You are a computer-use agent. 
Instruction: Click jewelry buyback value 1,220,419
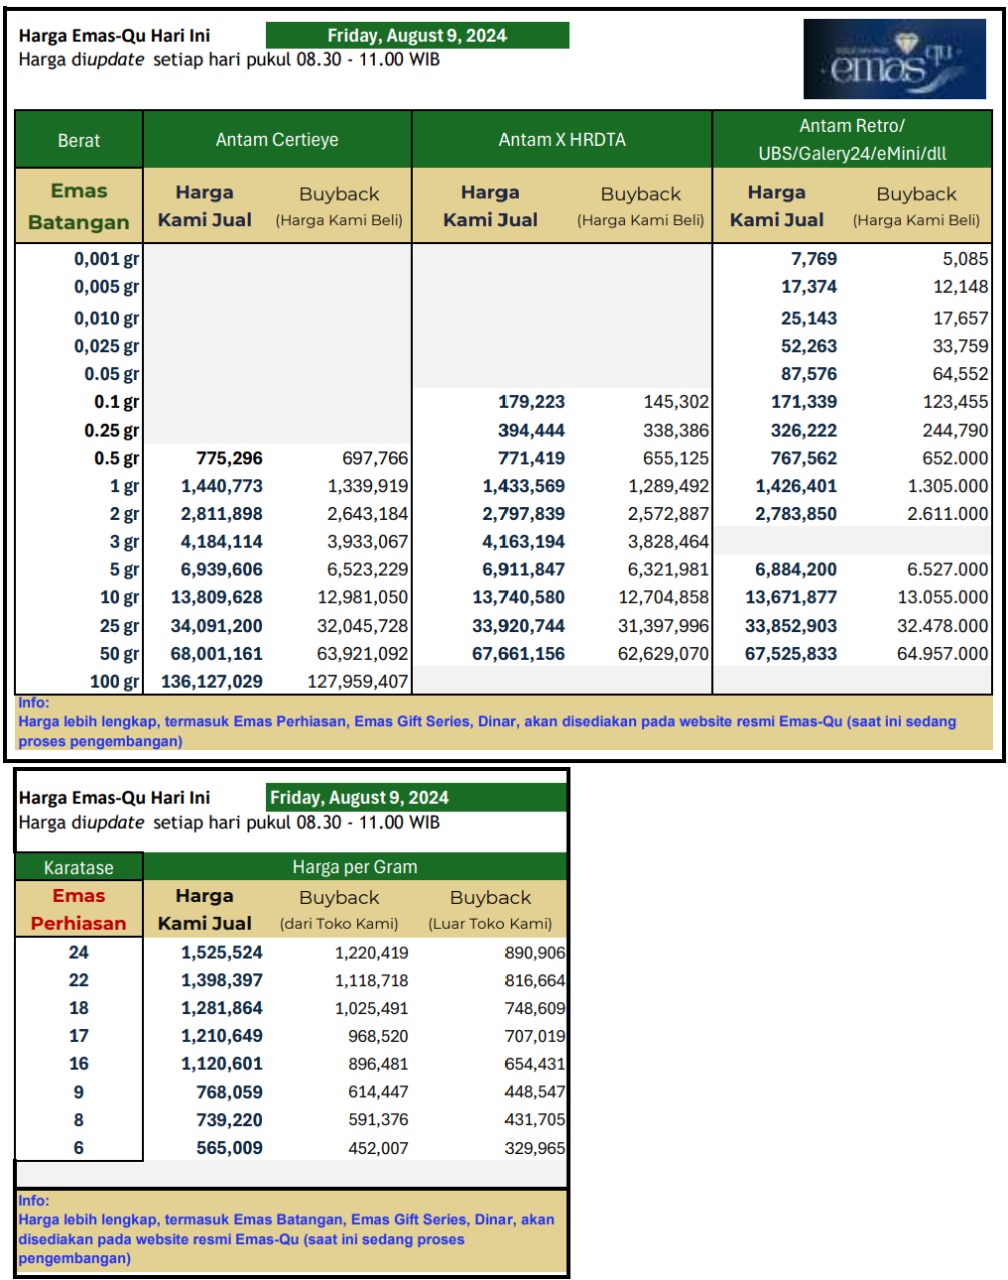coord(371,953)
